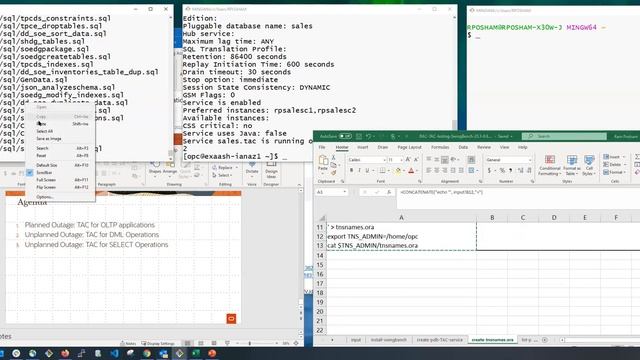This screenshot has width=640, height=360.
Task: Choose Reset in terminal context menu
Action: (61, 156)
